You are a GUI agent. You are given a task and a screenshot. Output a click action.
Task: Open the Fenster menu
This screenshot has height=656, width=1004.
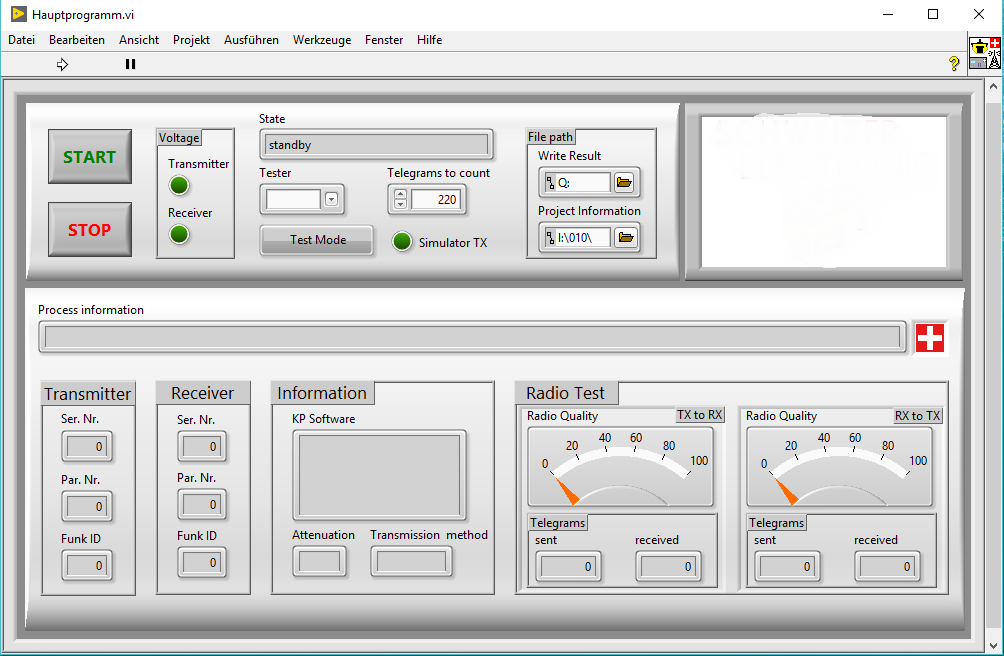pyautogui.click(x=384, y=40)
